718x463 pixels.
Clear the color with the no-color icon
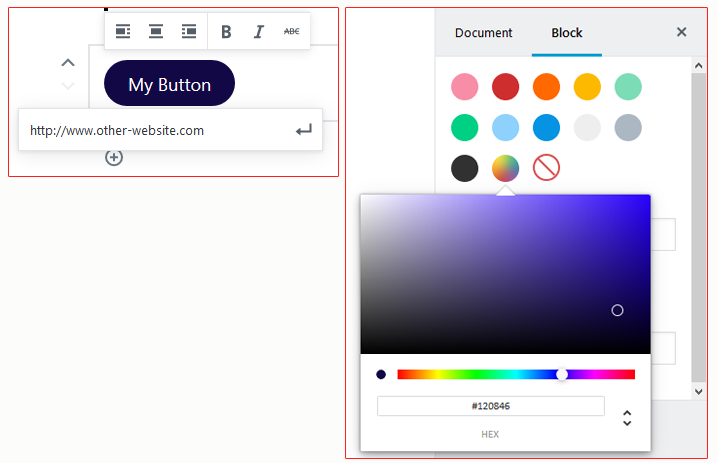coord(546,168)
